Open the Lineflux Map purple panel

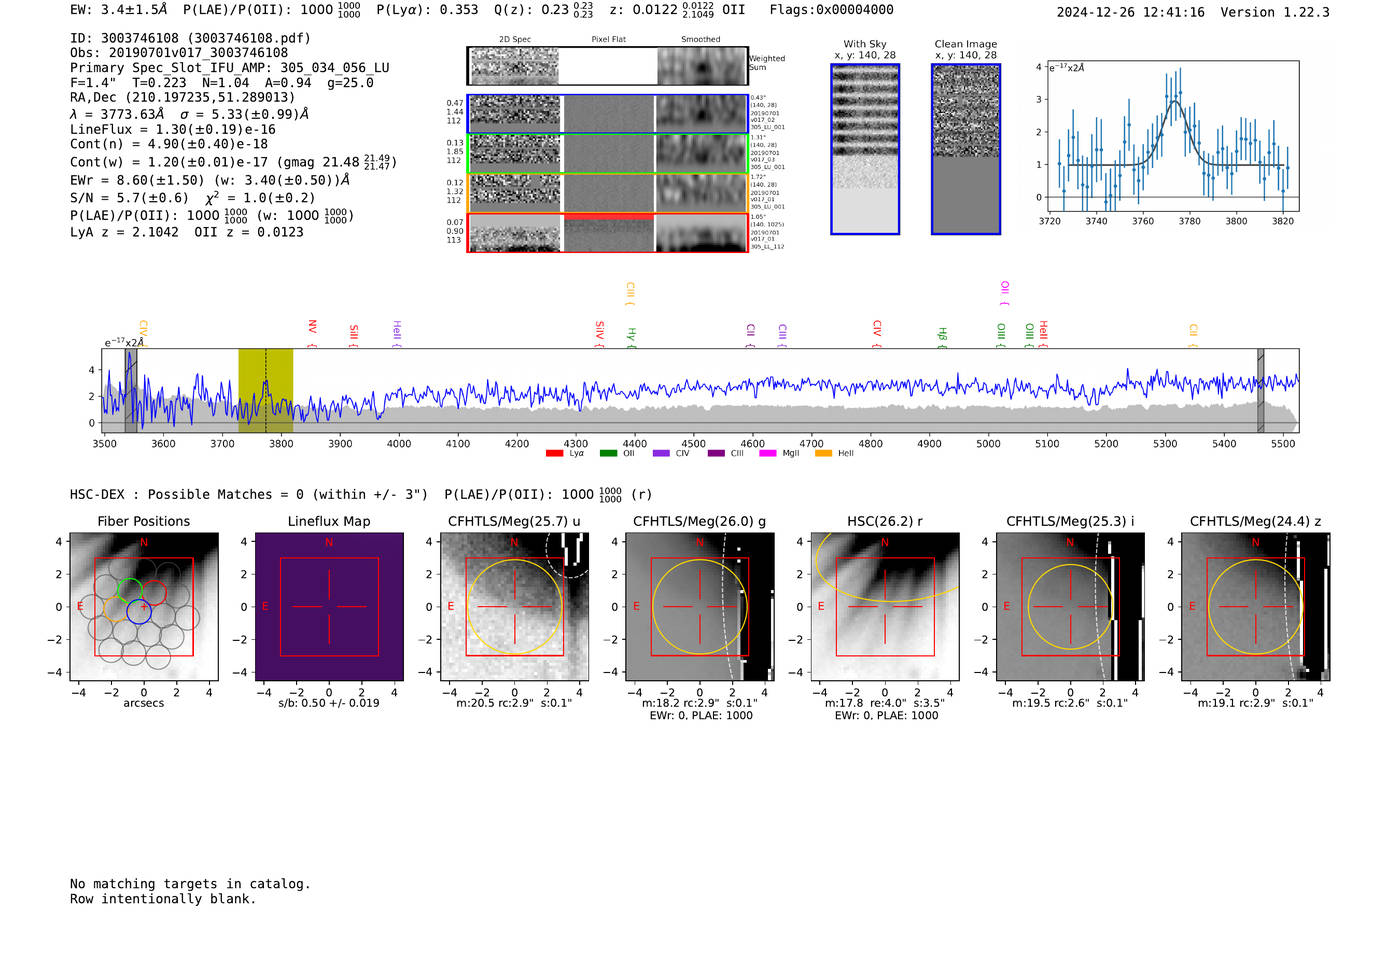point(329,607)
